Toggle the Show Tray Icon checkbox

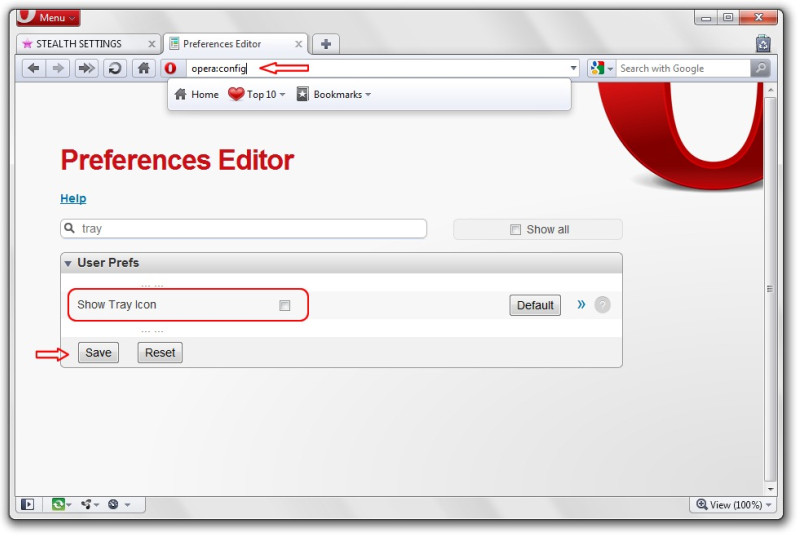click(x=285, y=305)
